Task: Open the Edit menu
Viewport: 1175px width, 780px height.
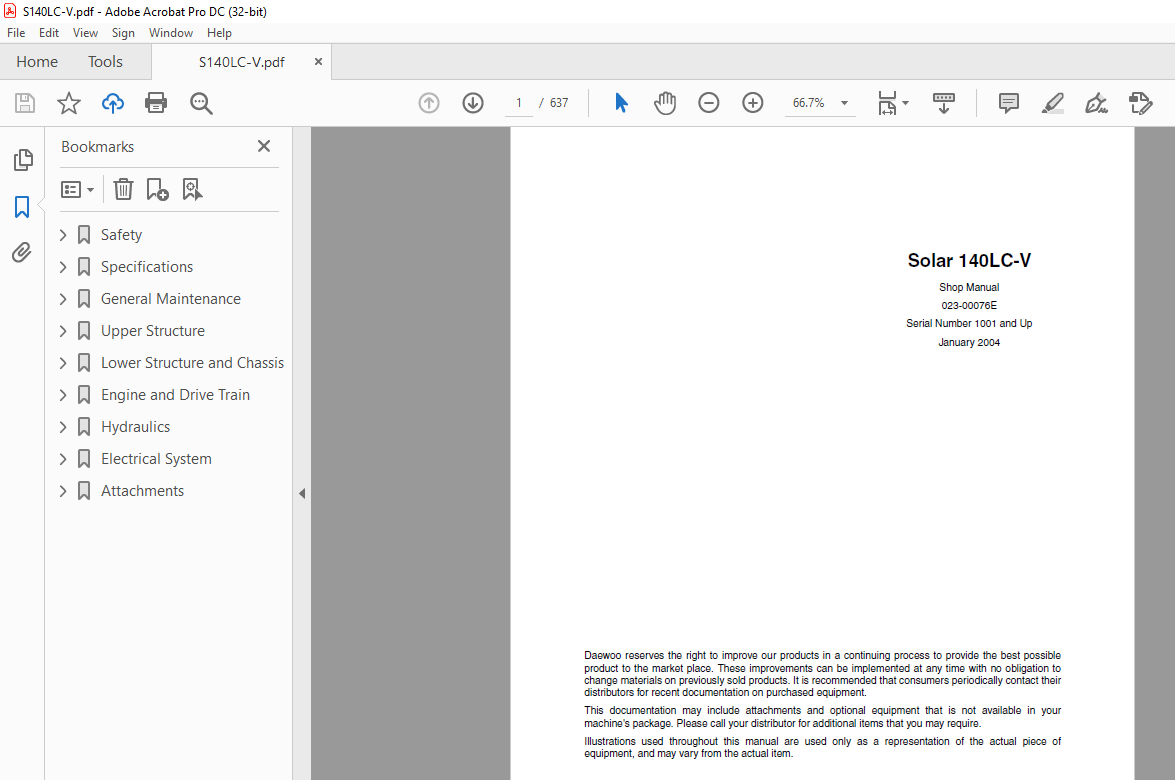Action: 49,33
